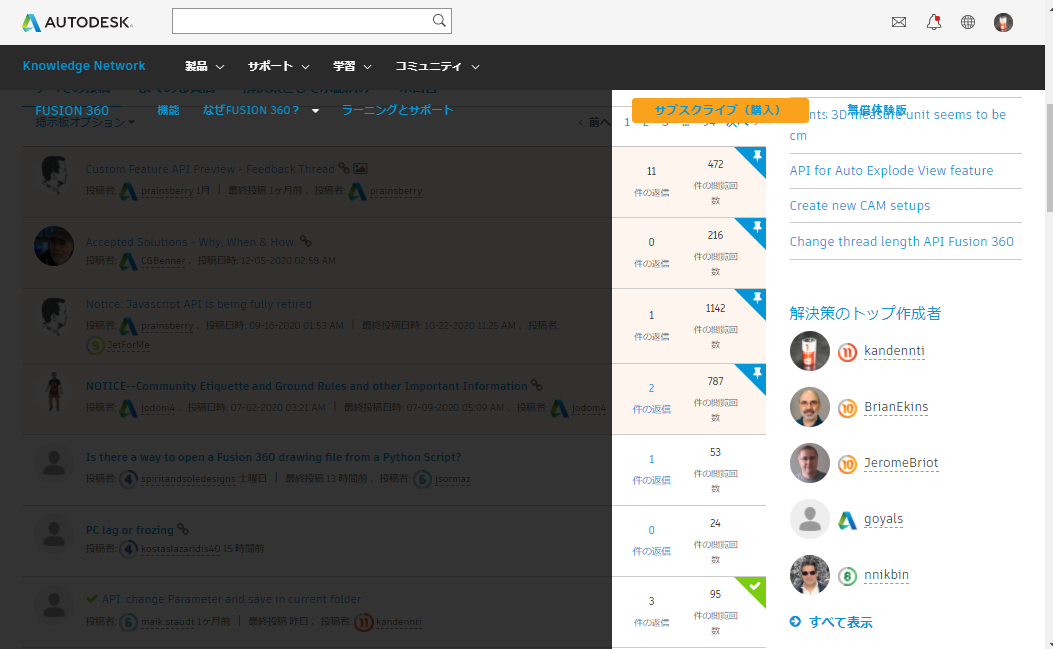Open ラーニングとサポート tab
This screenshot has width=1053, height=649.
pos(398,110)
